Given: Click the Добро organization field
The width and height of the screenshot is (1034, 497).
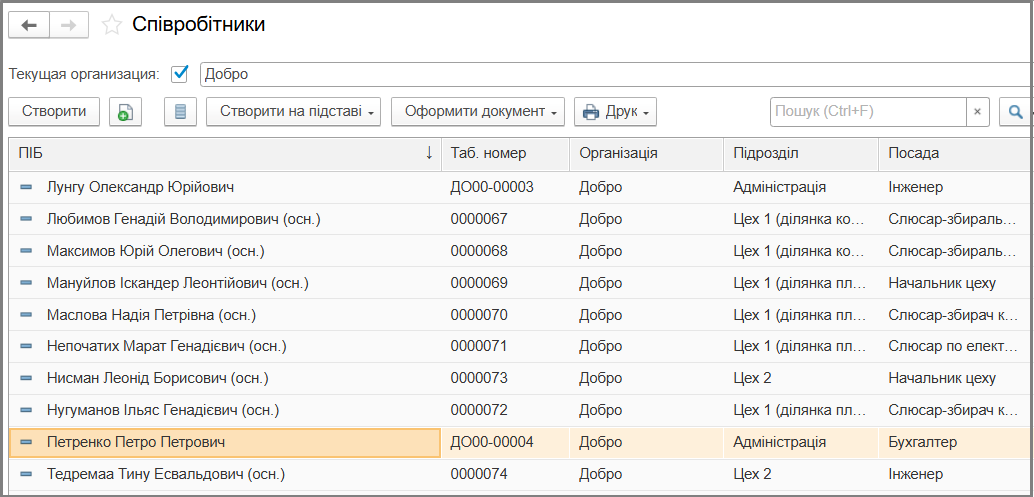Looking at the screenshot, I should (x=616, y=74).
